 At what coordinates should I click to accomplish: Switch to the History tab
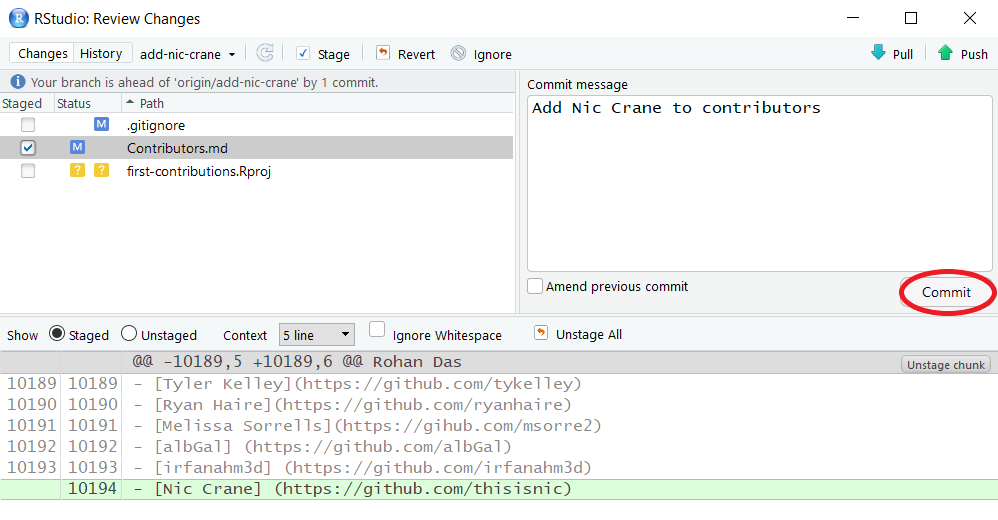(101, 53)
